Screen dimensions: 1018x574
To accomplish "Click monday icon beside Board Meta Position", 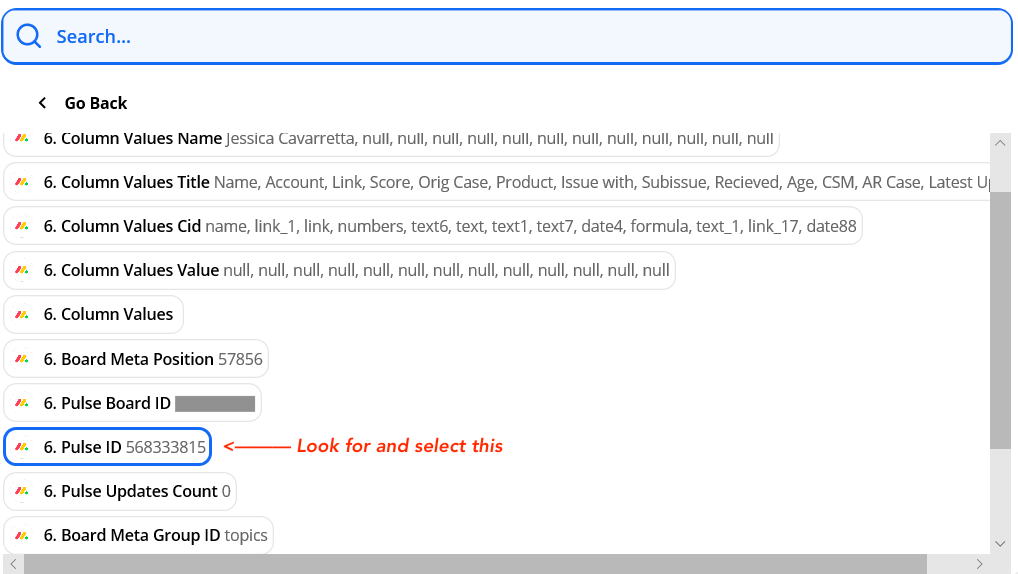I will point(22,359).
